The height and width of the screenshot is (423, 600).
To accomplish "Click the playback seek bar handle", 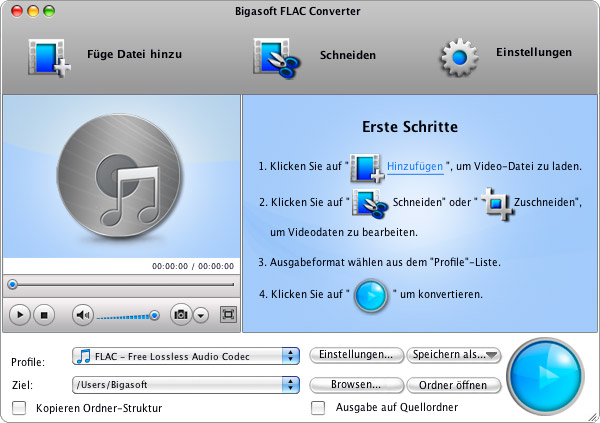I will (13, 284).
